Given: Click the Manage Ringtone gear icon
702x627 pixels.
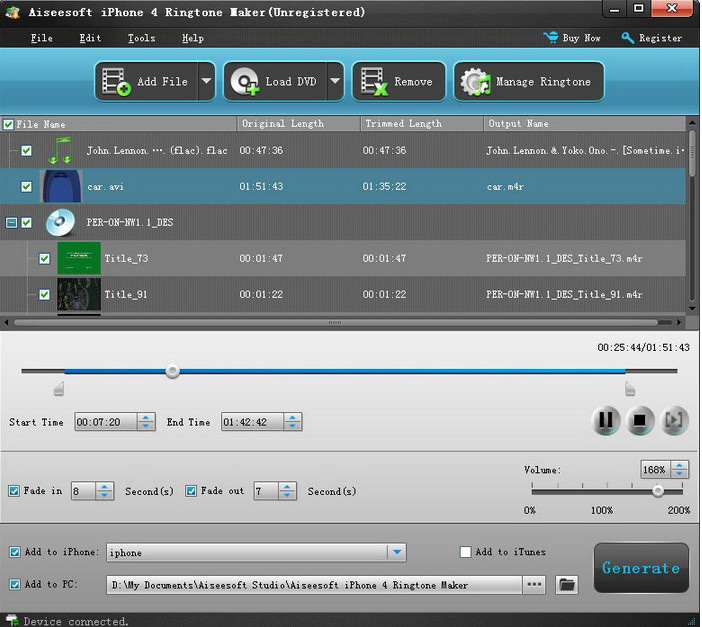Looking at the screenshot, I should (476, 82).
